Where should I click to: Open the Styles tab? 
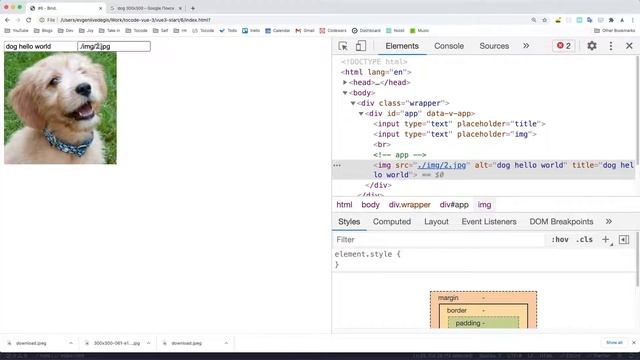tap(349, 222)
